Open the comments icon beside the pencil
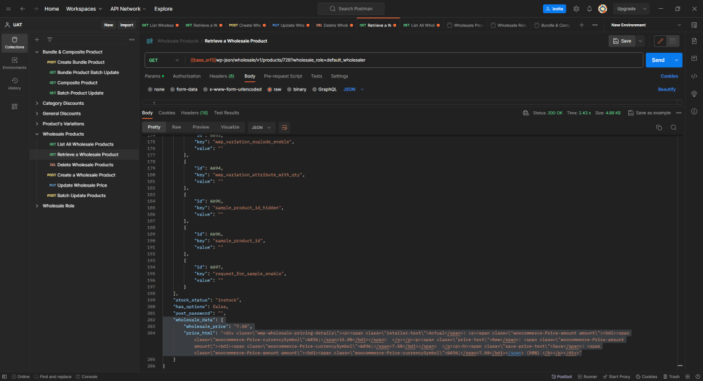 coord(673,41)
